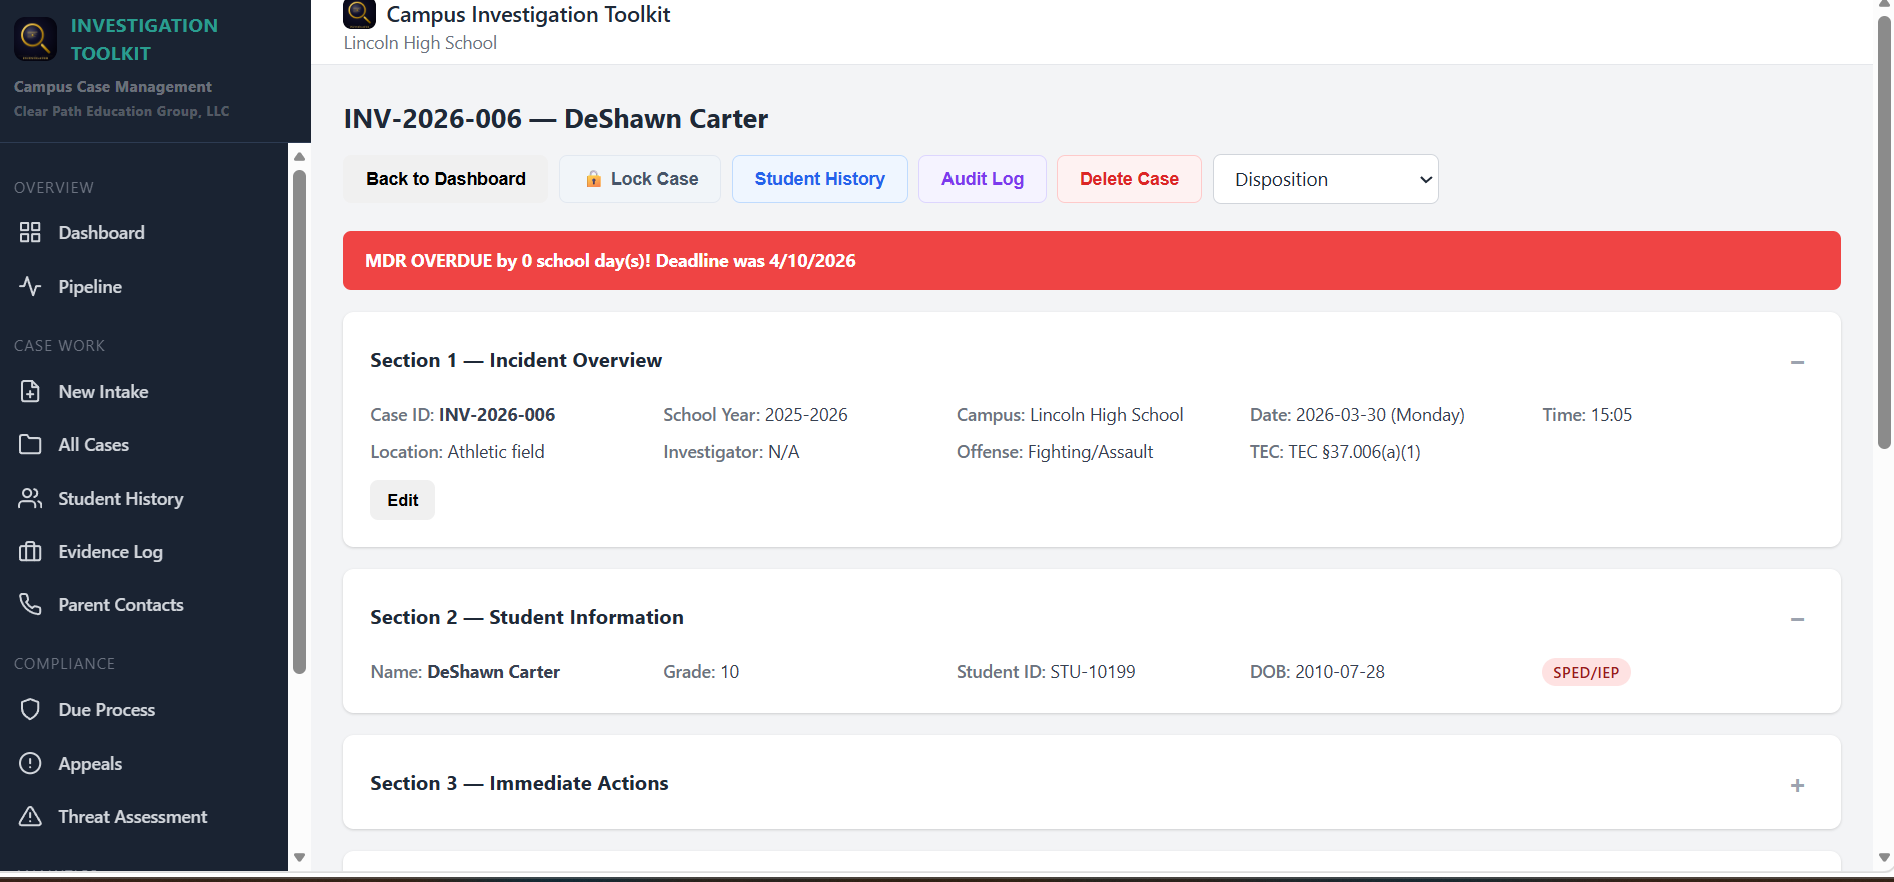
Task: Collapse Section 1 Incident Overview
Action: click(1796, 362)
